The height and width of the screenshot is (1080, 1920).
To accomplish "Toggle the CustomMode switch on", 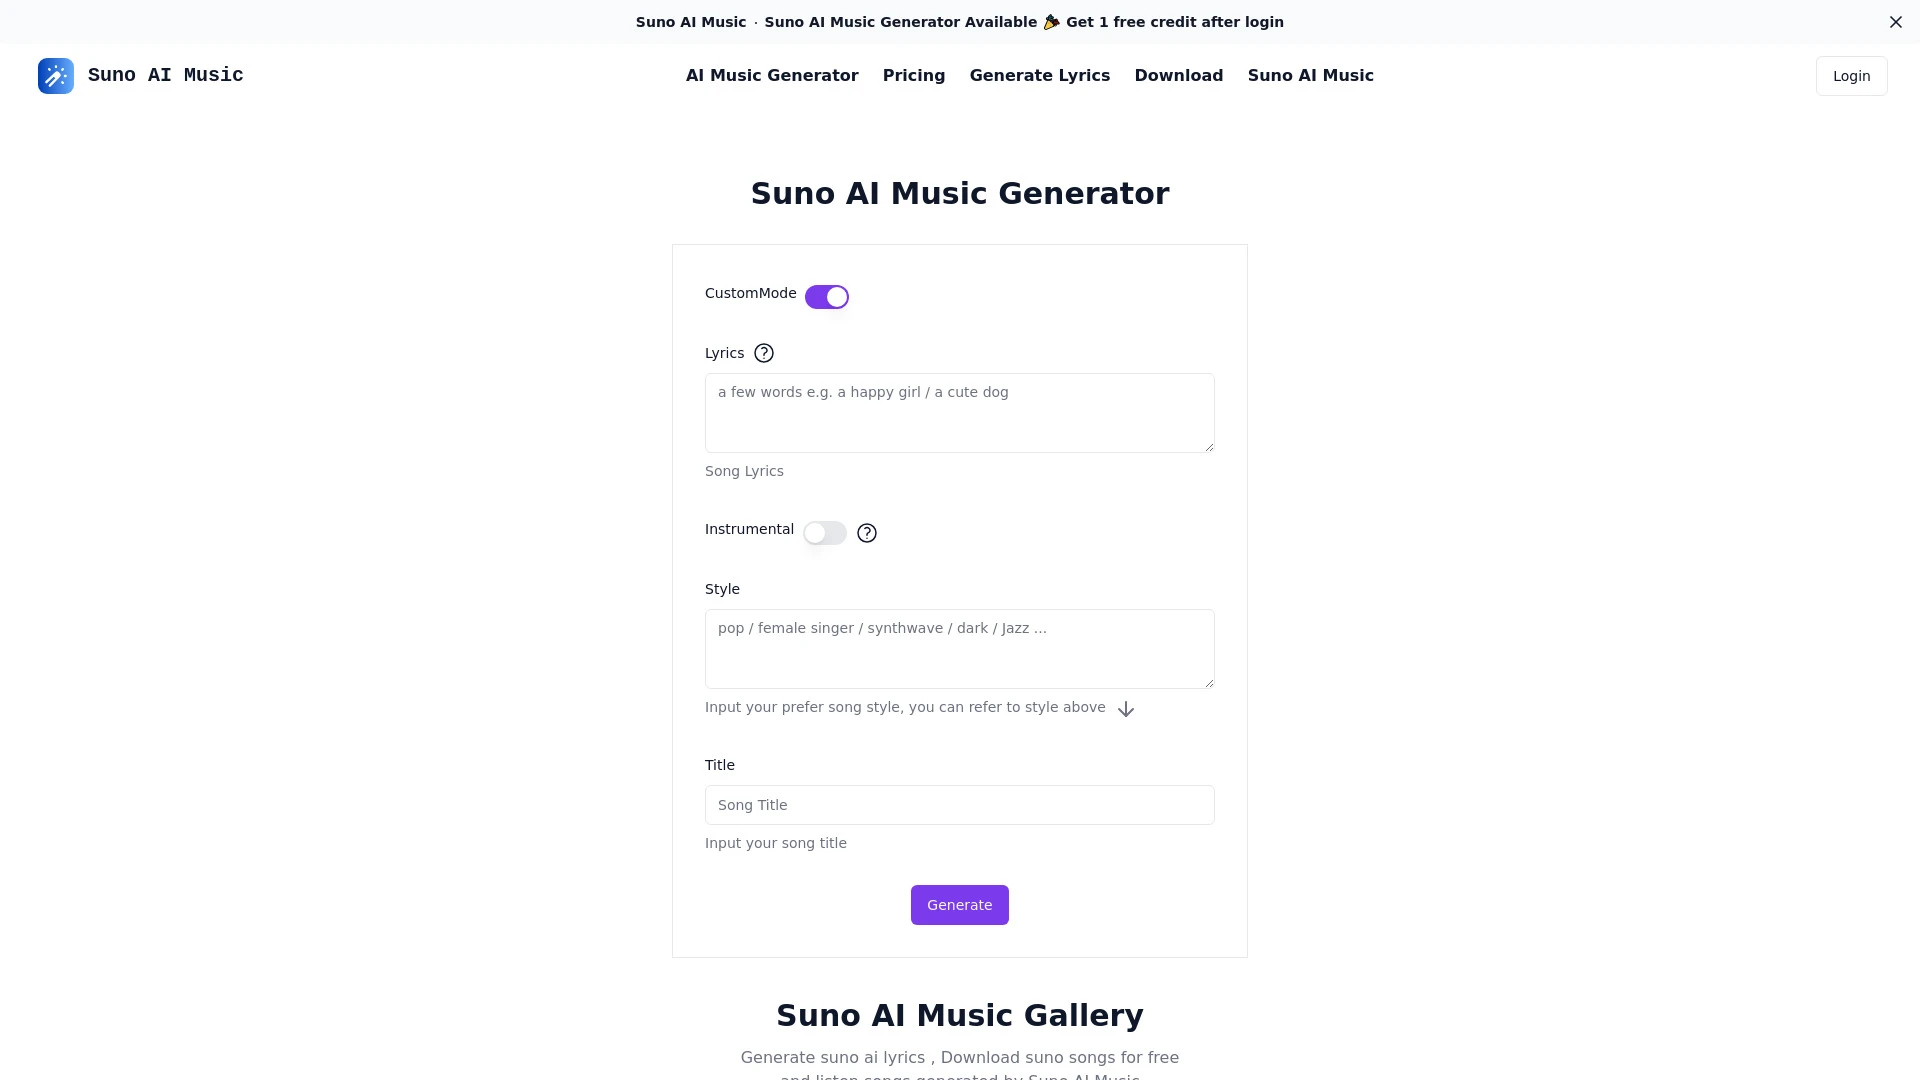I will (825, 295).
